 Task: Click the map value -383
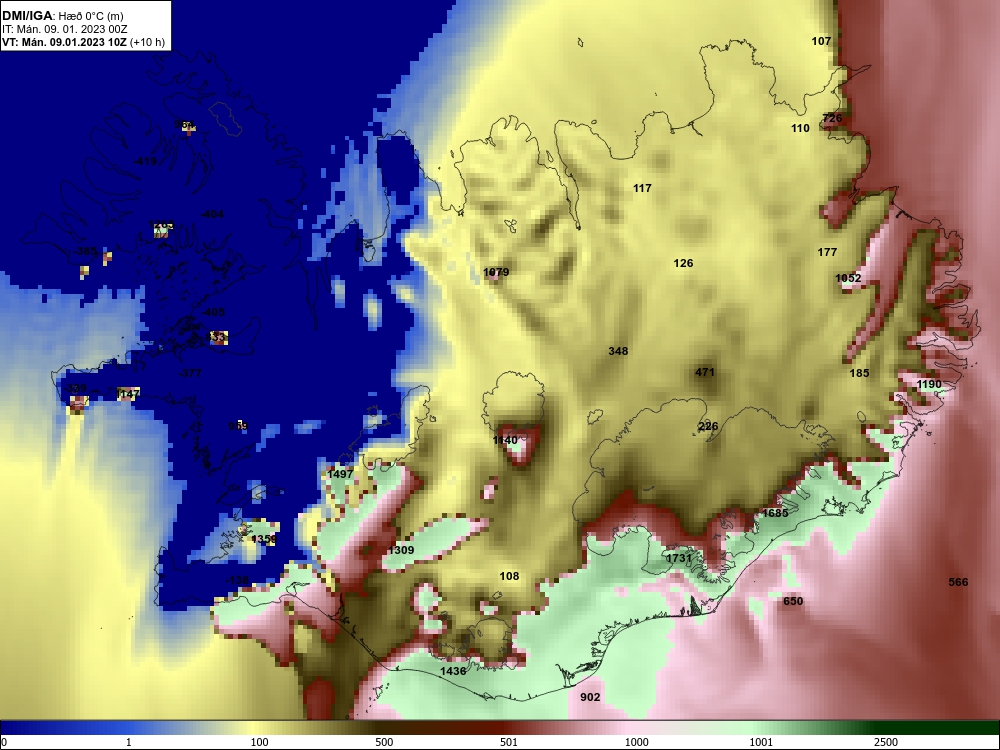pos(86,251)
